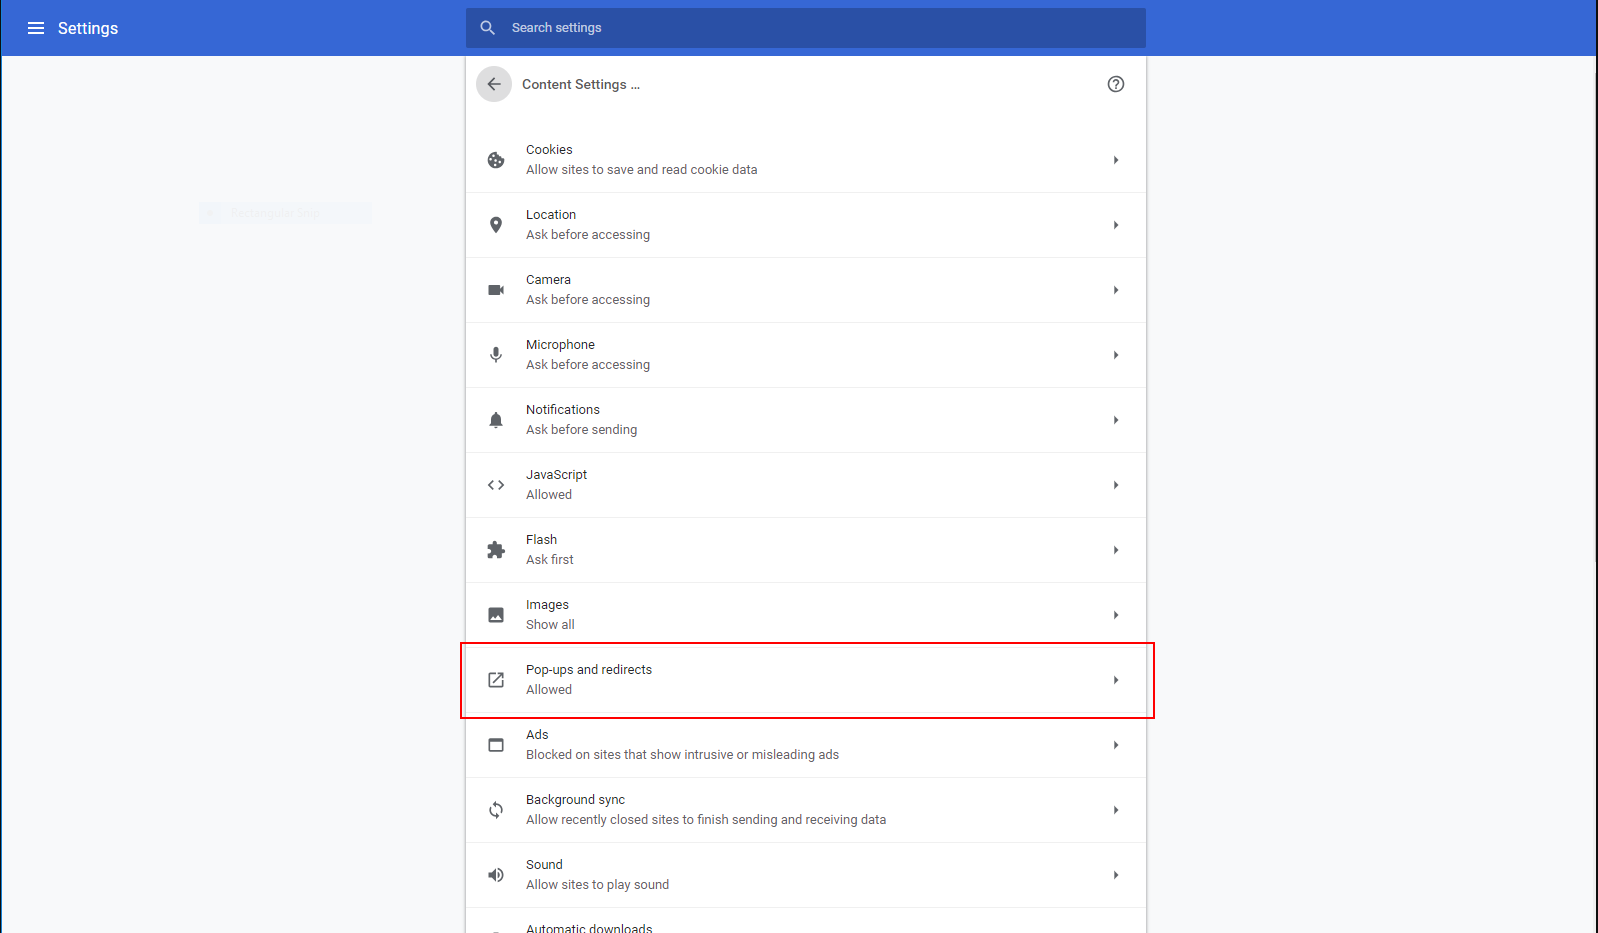Select the Automatic downloads entry

589,927
